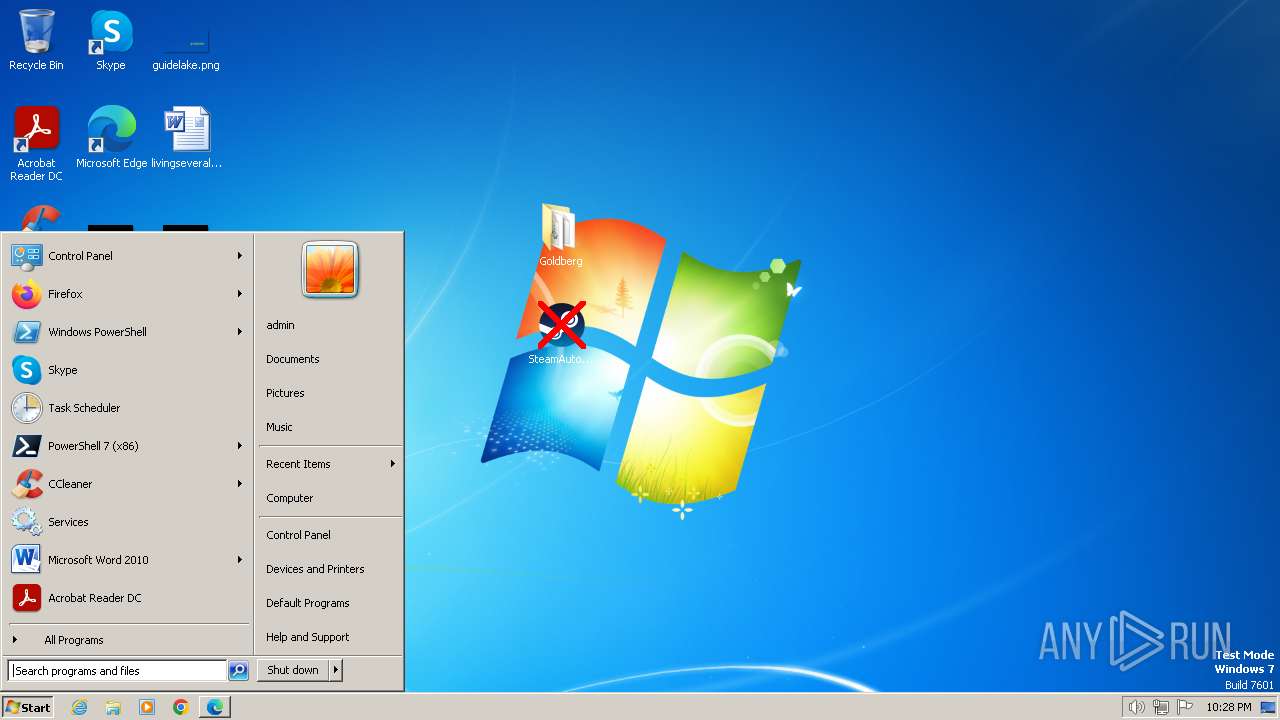
Task: Select the livingseveral Word document icon
Action: pyautogui.click(x=186, y=137)
